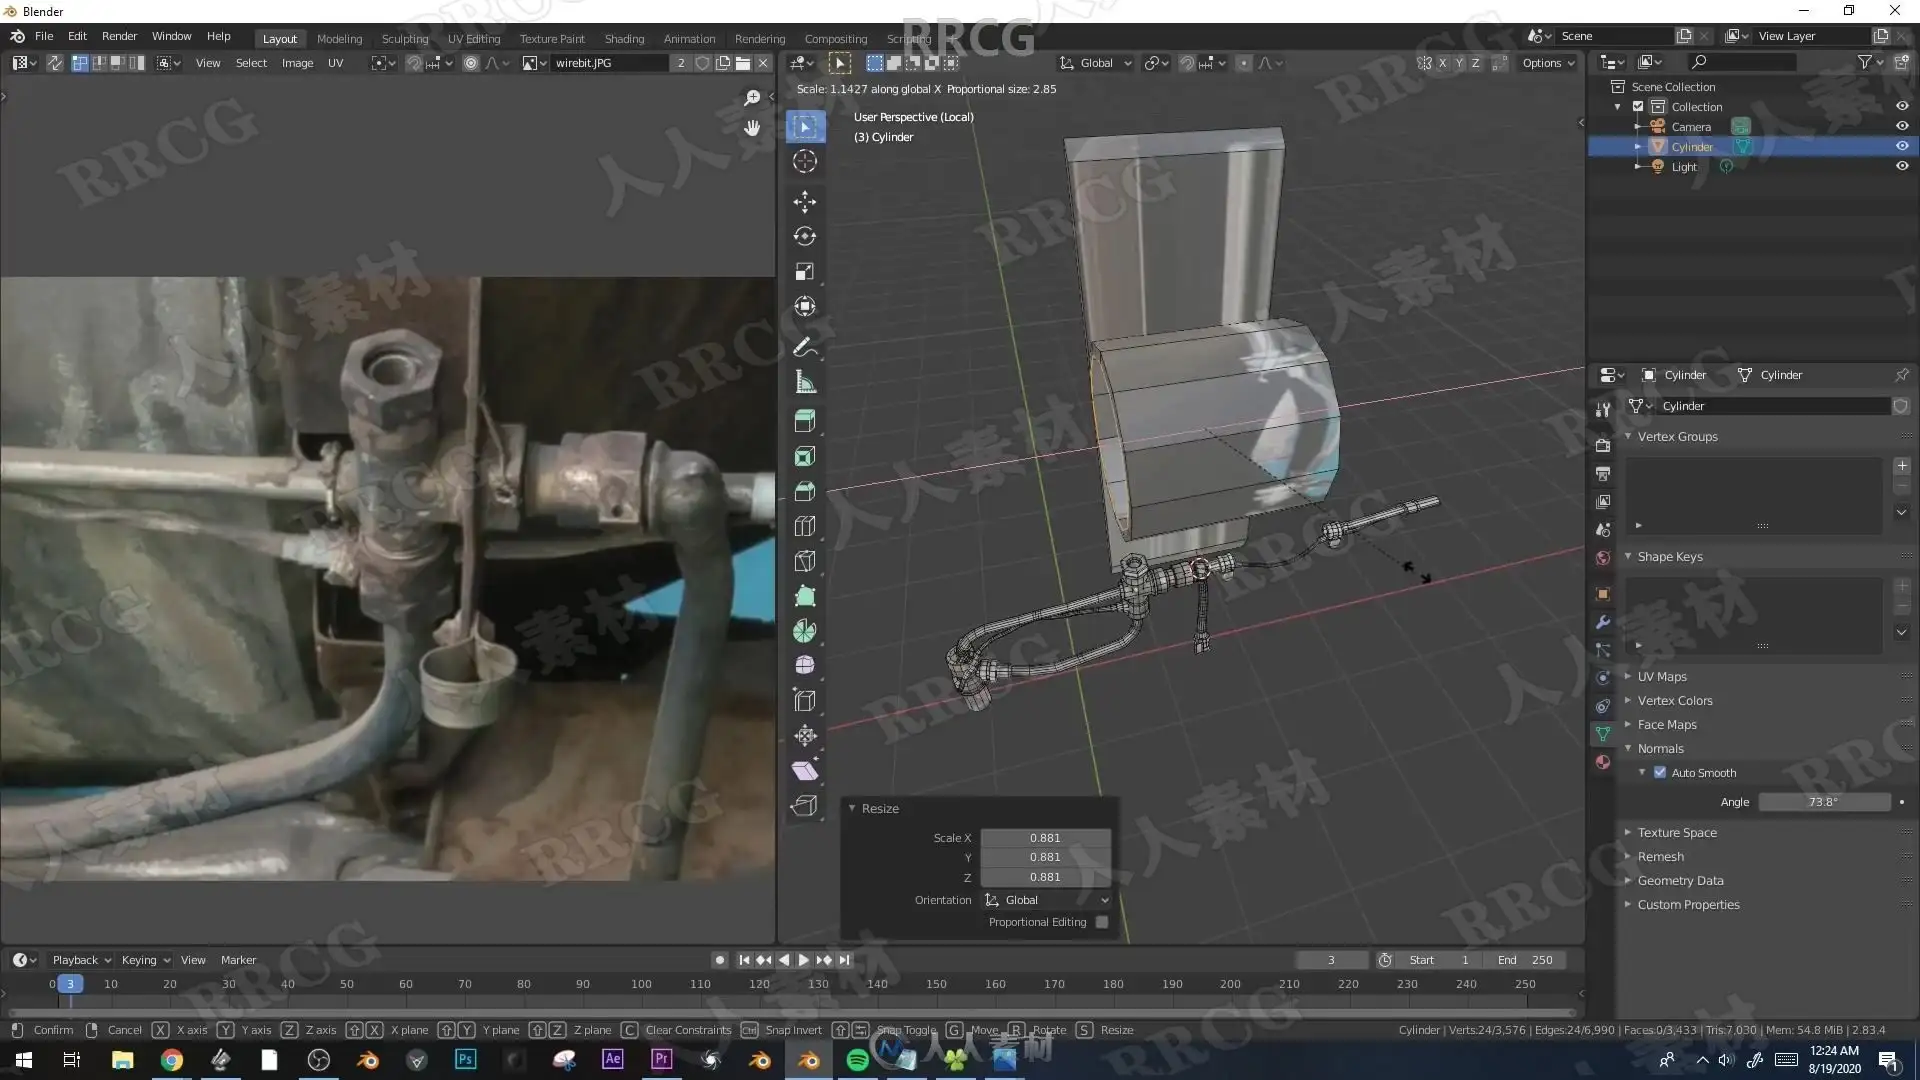Screen dimensions: 1920x1080
Task: Hide the Cylinder object in outliner
Action: [x=1902, y=146]
